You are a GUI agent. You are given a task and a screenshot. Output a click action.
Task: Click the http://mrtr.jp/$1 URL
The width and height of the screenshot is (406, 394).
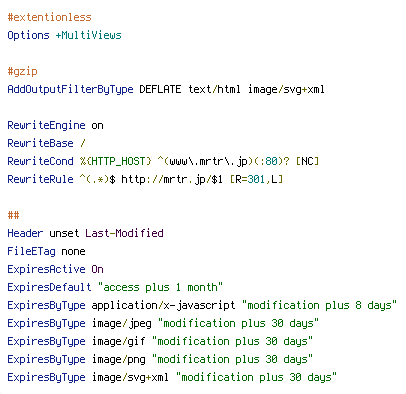pyautogui.click(x=172, y=179)
